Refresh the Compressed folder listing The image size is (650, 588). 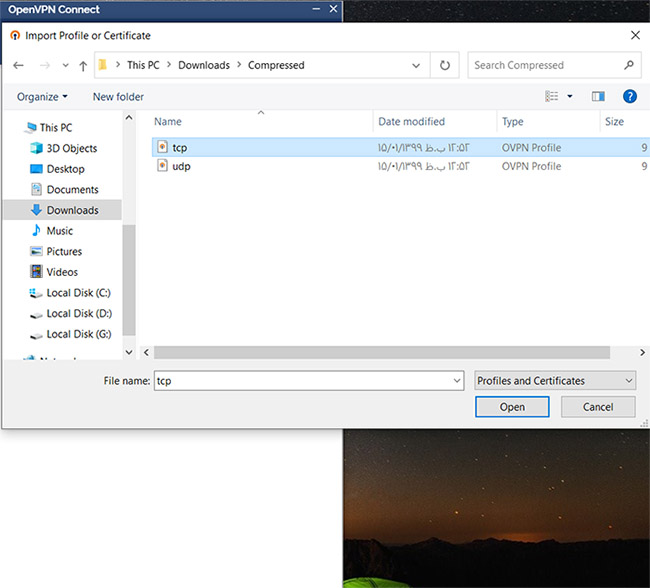click(x=445, y=66)
